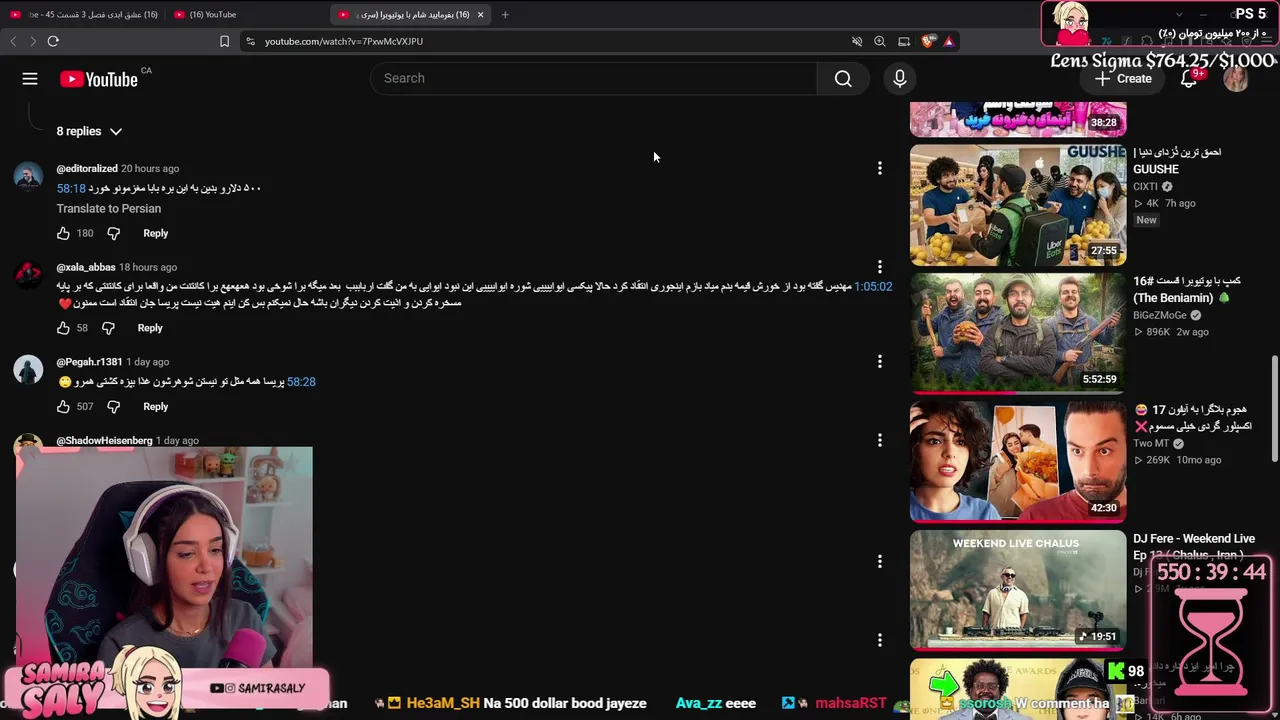This screenshot has width=1280, height=720.
Task: Collapse the 8 replies thread
Action: coord(89,131)
